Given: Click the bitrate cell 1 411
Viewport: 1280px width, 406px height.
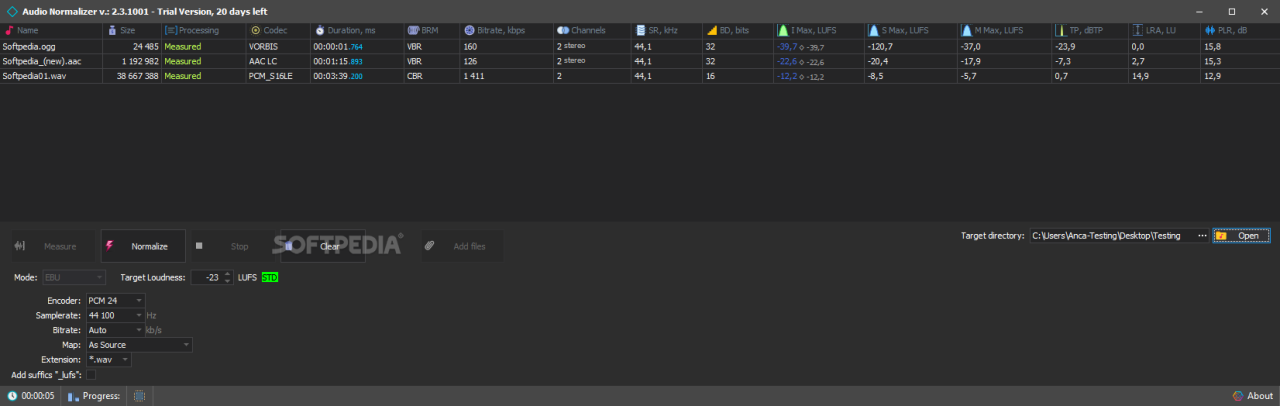Looking at the screenshot, I should [x=507, y=76].
